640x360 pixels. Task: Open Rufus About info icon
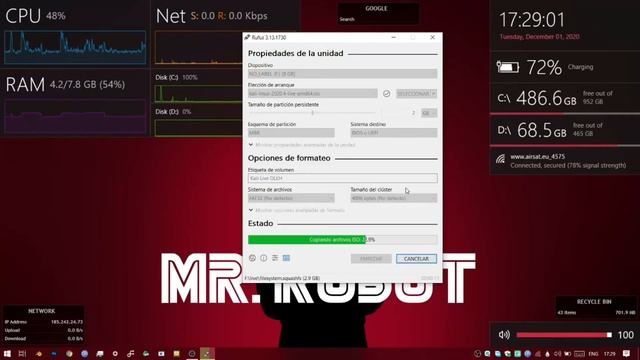tap(264, 258)
